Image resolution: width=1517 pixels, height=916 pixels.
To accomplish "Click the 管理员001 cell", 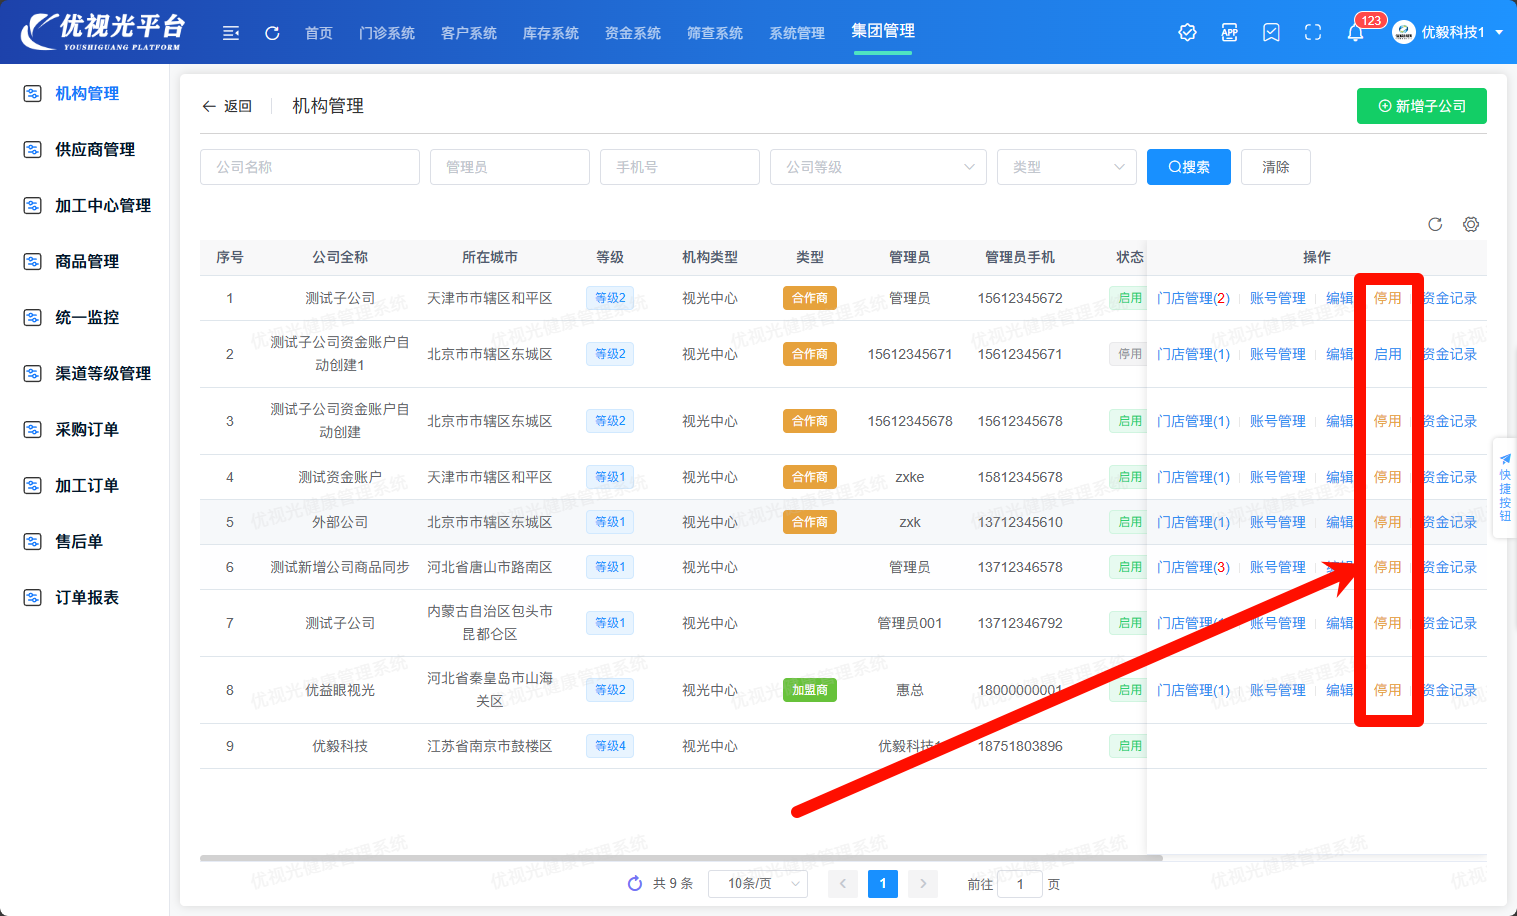I will [x=910, y=623].
